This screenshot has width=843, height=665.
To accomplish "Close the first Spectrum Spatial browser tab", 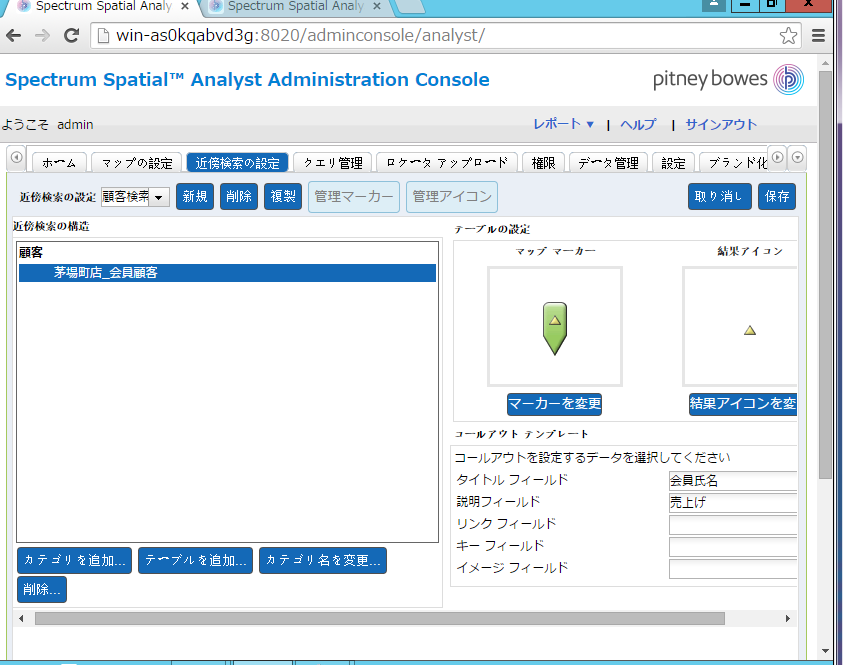I will click(185, 6).
